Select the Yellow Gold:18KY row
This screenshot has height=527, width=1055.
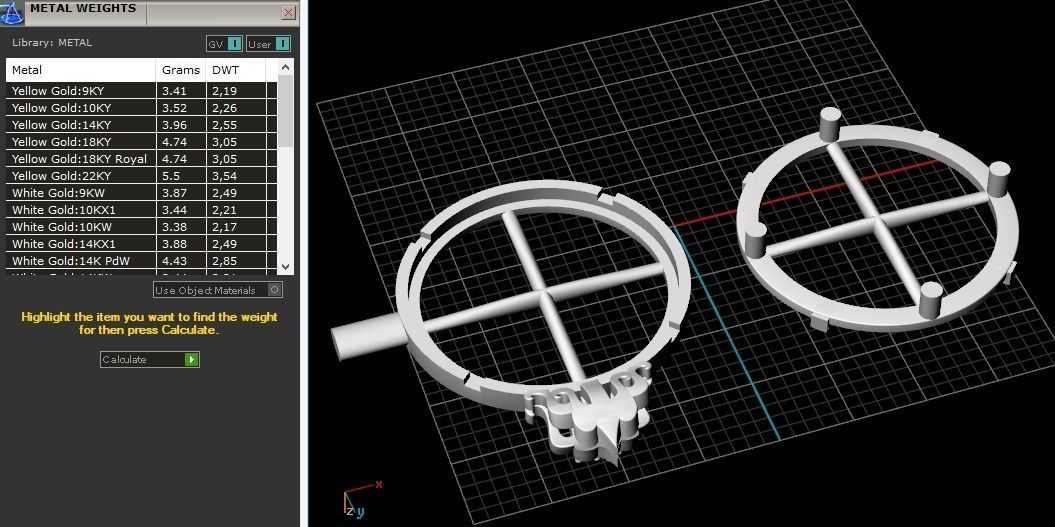pyautogui.click(x=141, y=141)
